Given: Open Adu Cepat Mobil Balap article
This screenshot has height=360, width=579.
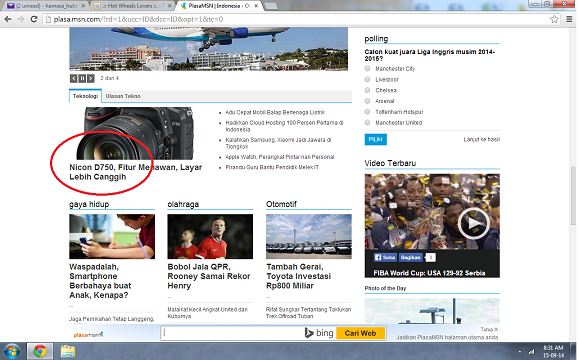Looking at the screenshot, I should pyautogui.click(x=275, y=112).
